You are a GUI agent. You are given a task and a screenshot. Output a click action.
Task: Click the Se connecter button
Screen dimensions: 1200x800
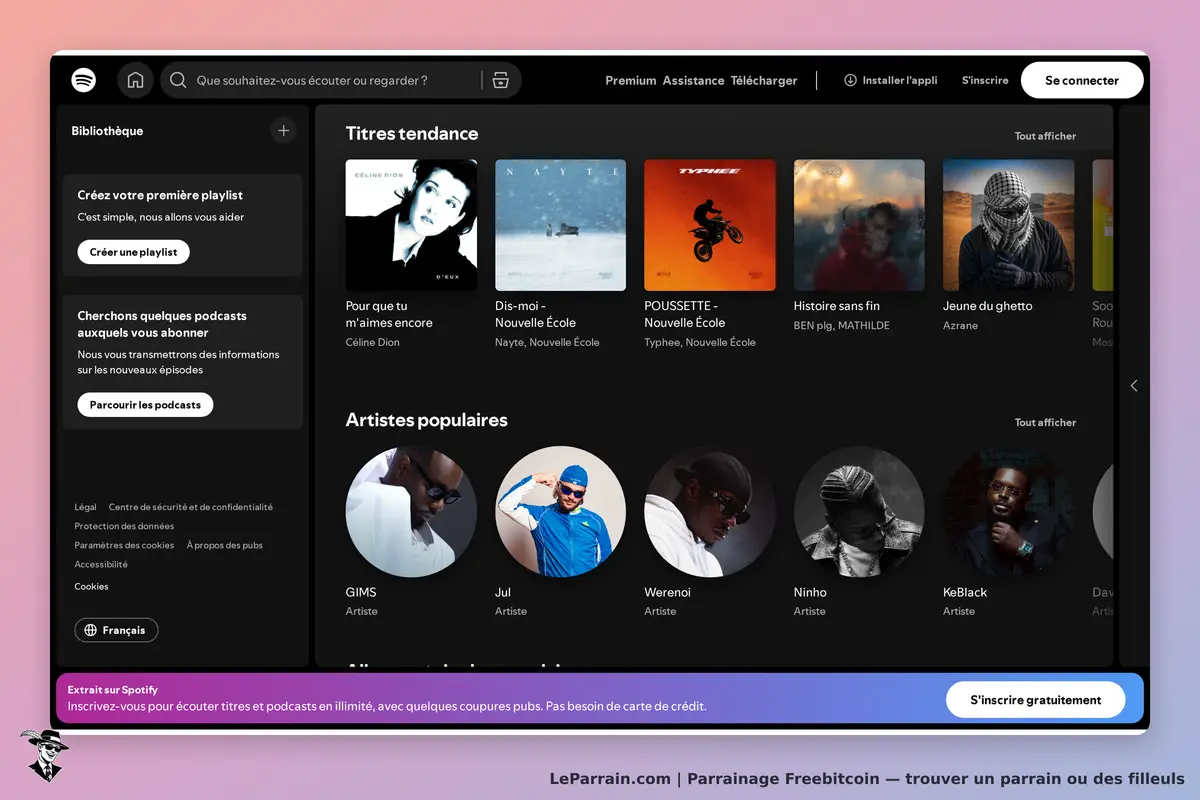click(1082, 80)
